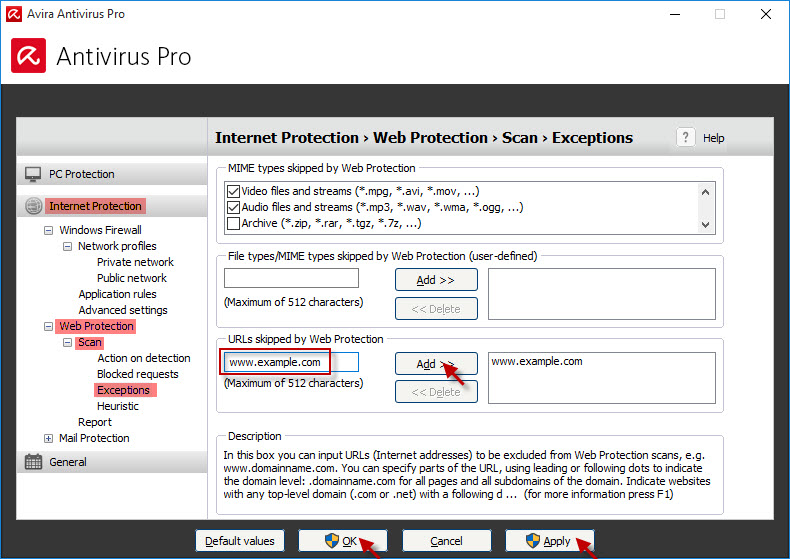Click the Help link
This screenshot has height=559, width=790.
pyautogui.click(x=713, y=138)
